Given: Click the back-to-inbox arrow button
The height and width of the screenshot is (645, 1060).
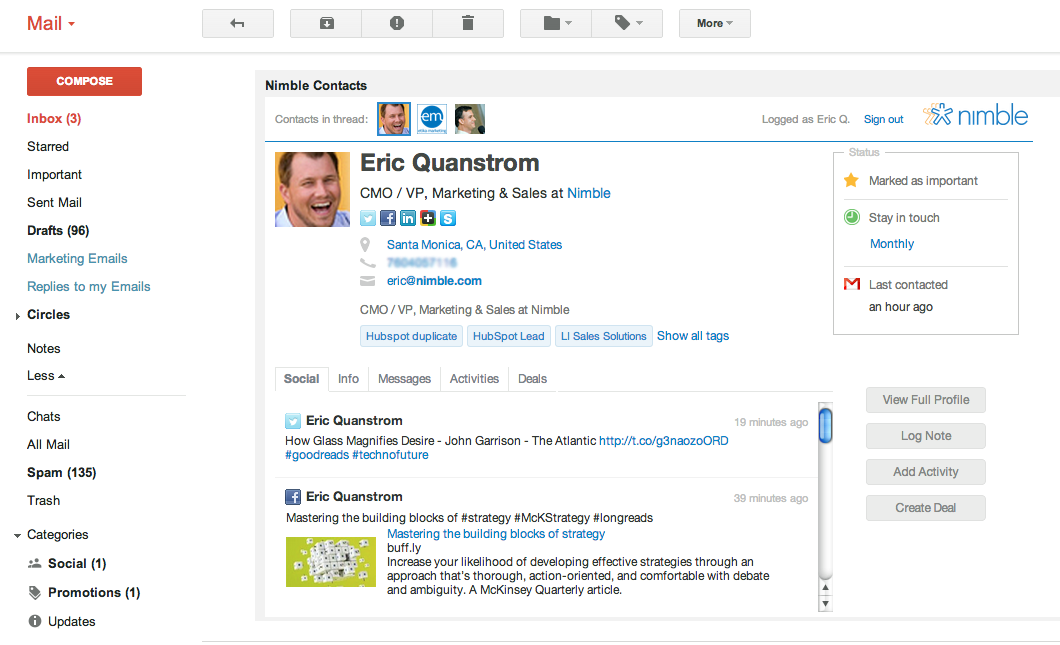Looking at the screenshot, I should point(238,24).
